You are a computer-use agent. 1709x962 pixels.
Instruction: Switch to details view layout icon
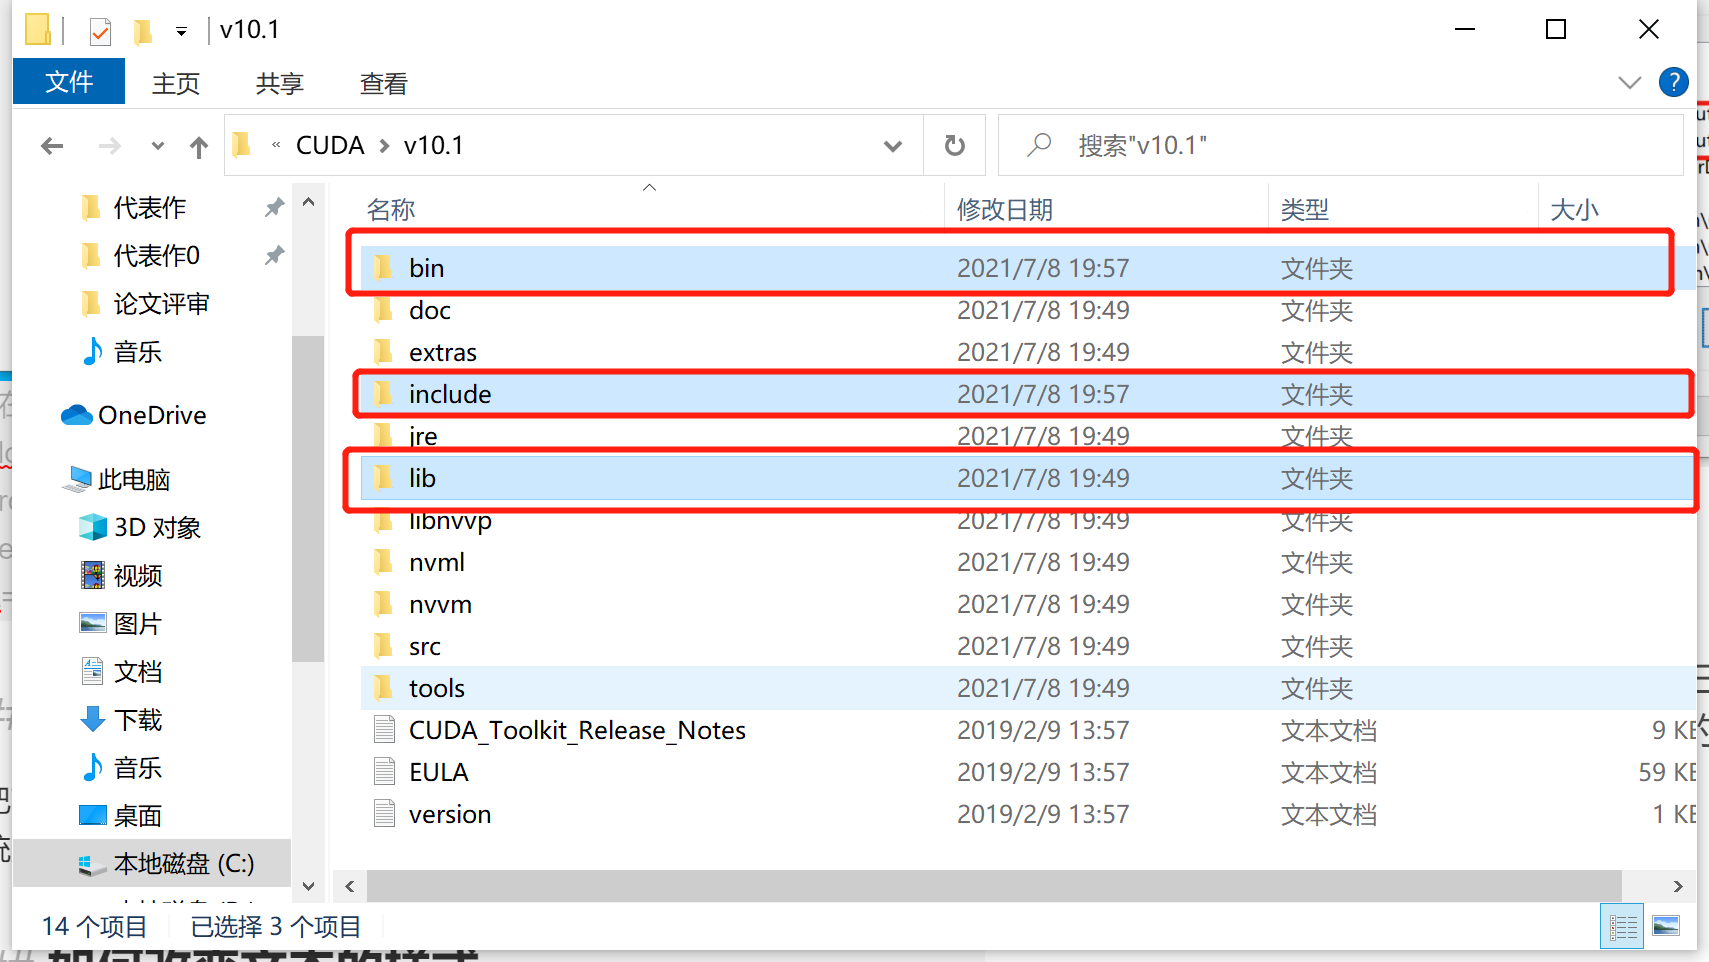coord(1623,926)
